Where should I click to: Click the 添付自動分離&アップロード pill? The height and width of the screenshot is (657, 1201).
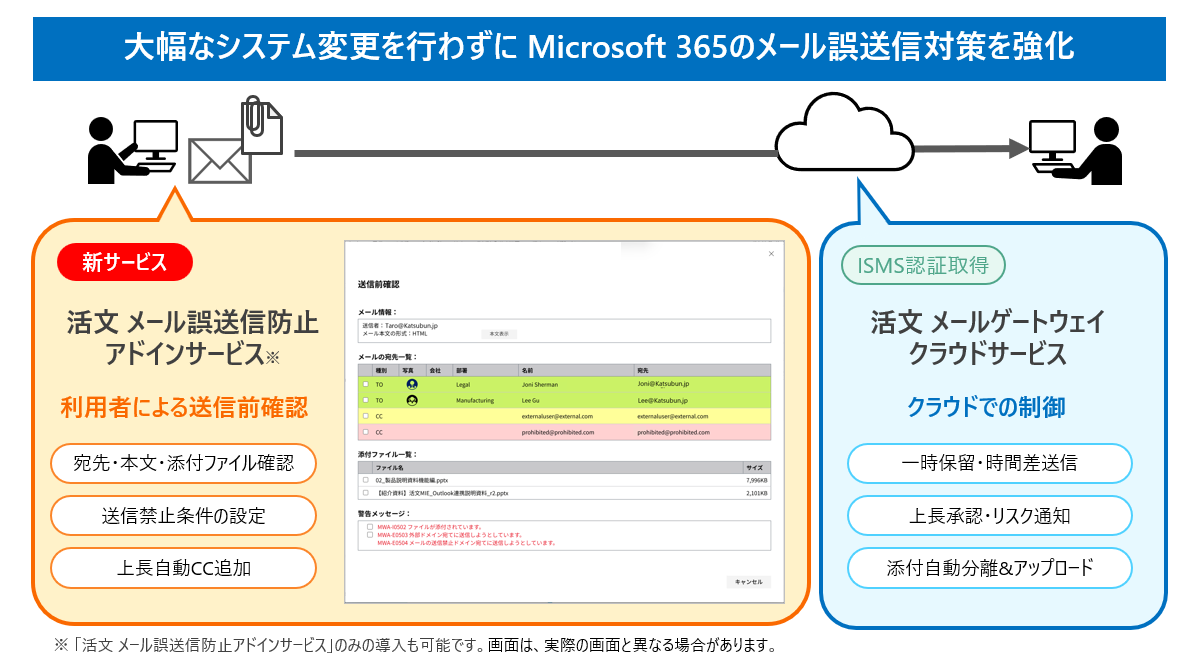point(990,568)
